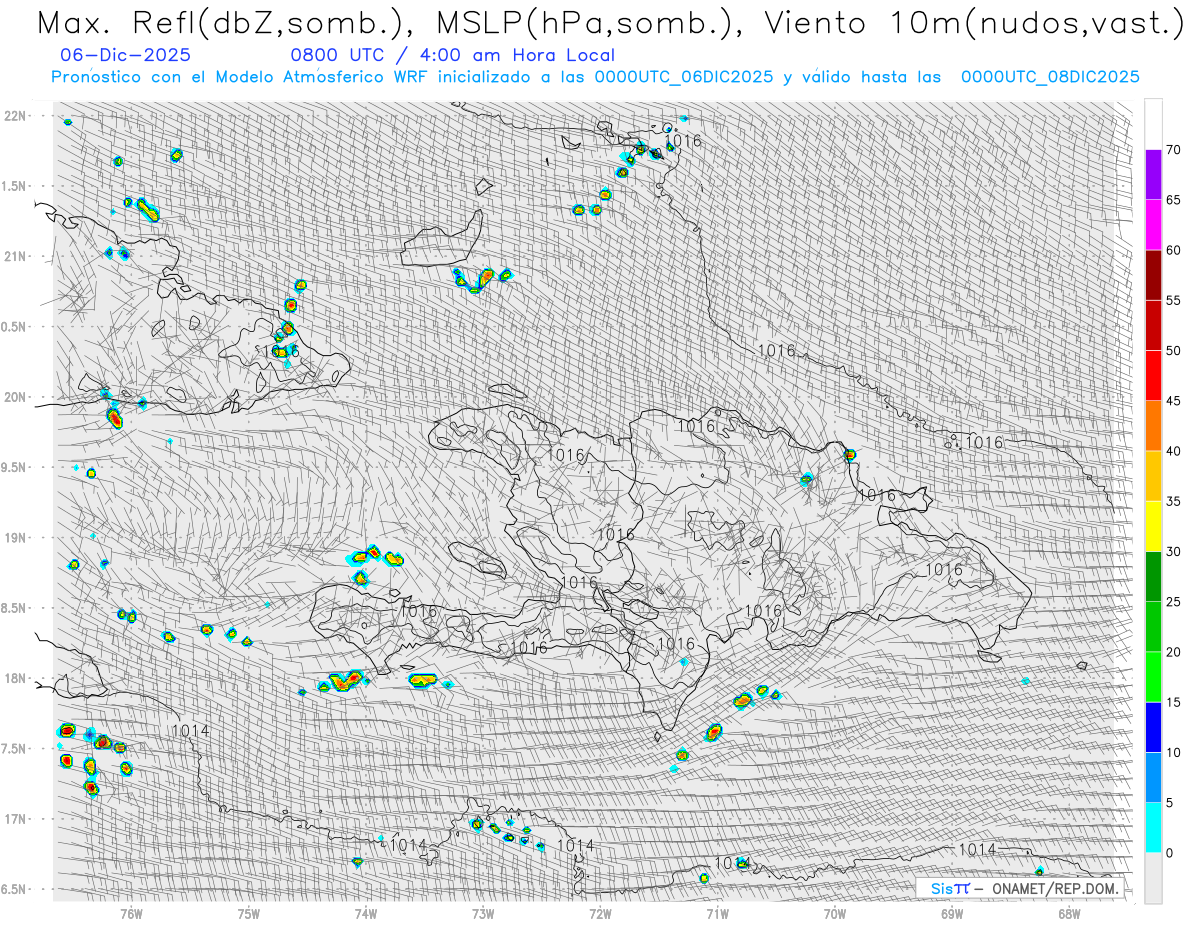Select the orange 40–45 dBZ colorbar segment
Screen dimensions: 1200x927
[x=1153, y=426]
